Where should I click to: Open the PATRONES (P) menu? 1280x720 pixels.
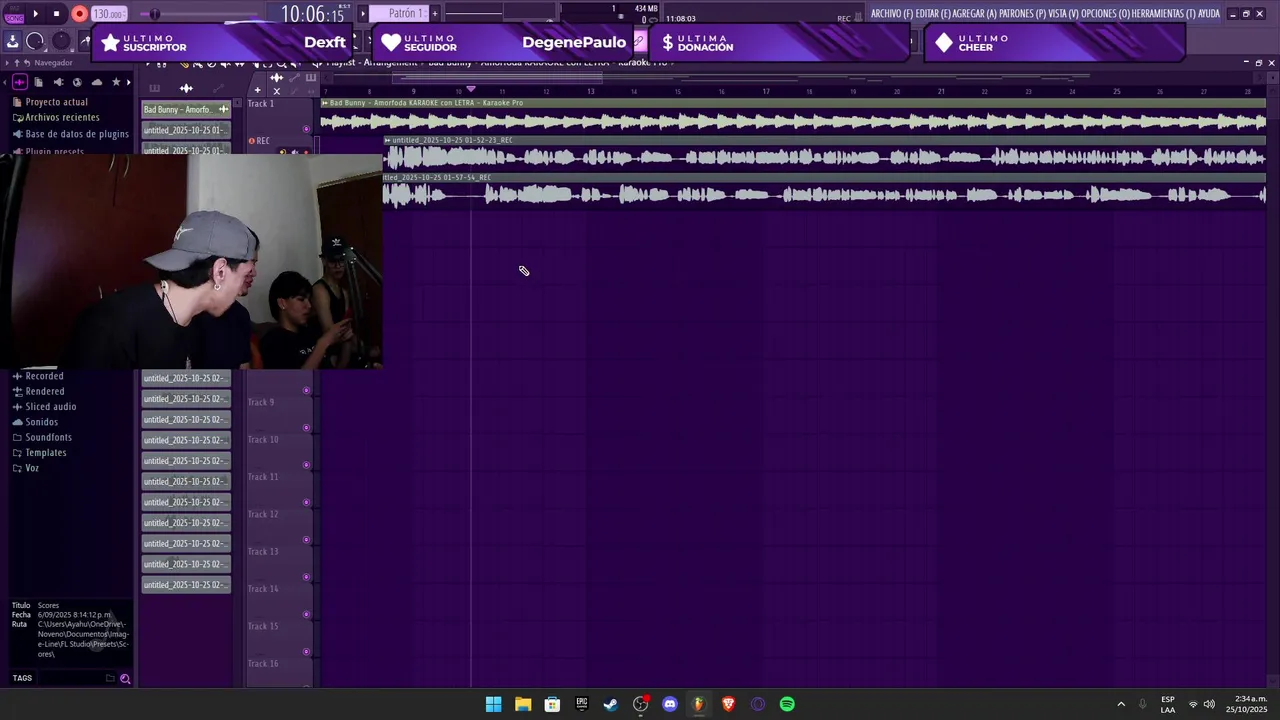[x=1023, y=14]
